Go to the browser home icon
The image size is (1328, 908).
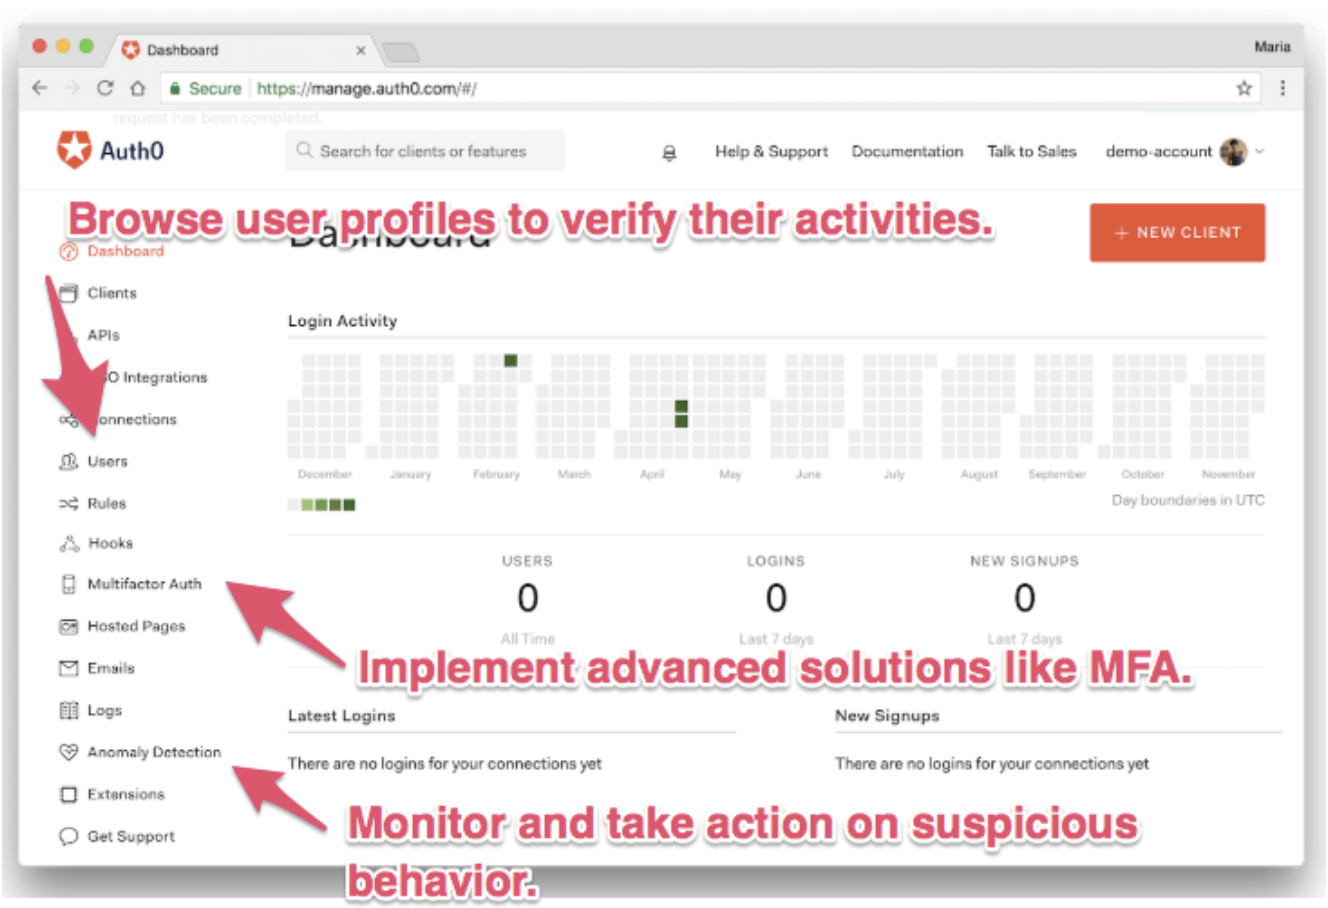point(138,88)
